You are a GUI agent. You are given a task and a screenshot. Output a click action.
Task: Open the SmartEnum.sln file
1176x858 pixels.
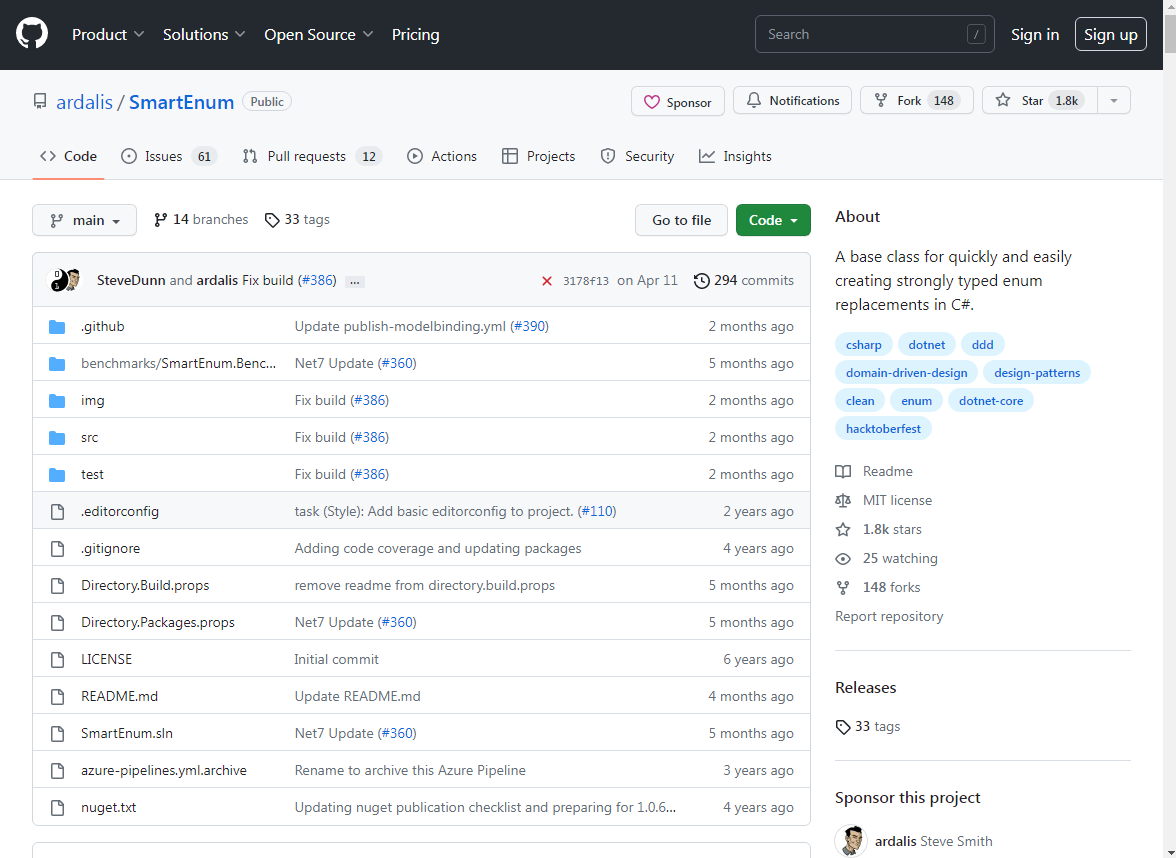coord(127,734)
